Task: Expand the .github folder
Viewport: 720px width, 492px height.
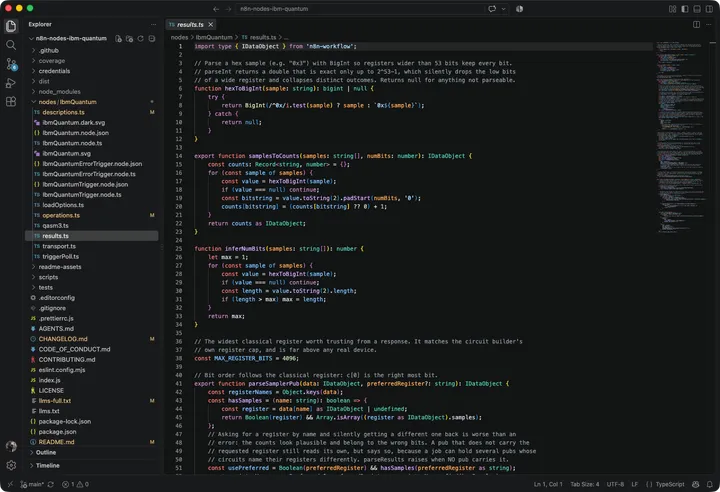Action: (92, 51)
